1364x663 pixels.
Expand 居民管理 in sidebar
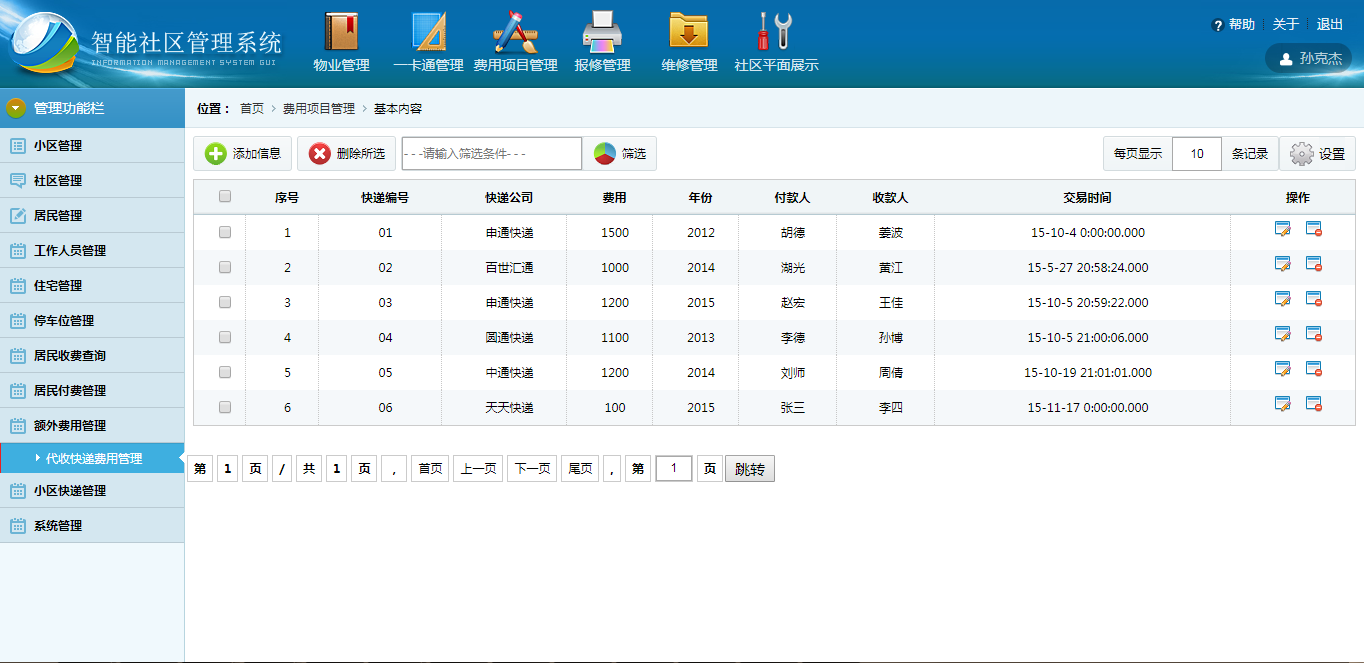coord(92,216)
